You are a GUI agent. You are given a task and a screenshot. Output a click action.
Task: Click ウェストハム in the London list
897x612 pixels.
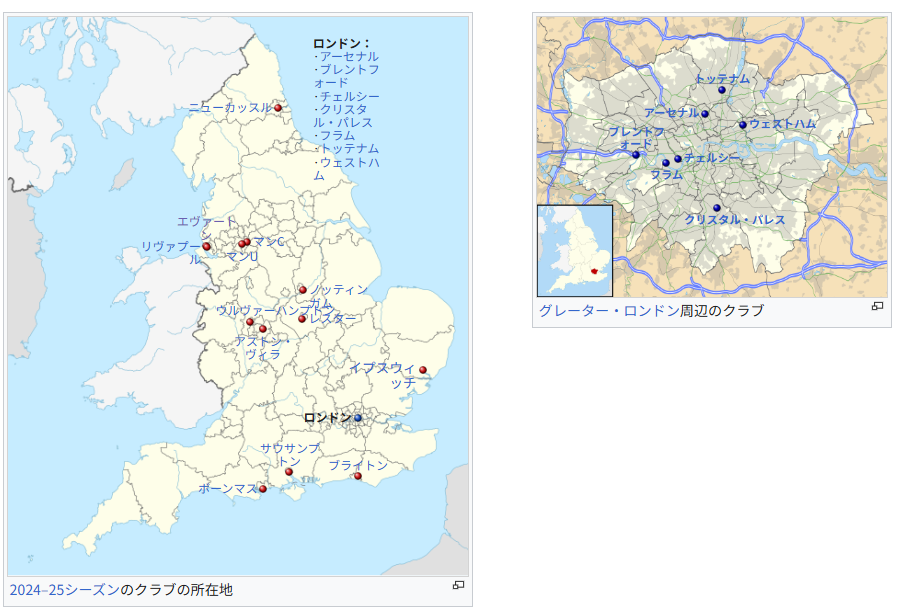346,169
